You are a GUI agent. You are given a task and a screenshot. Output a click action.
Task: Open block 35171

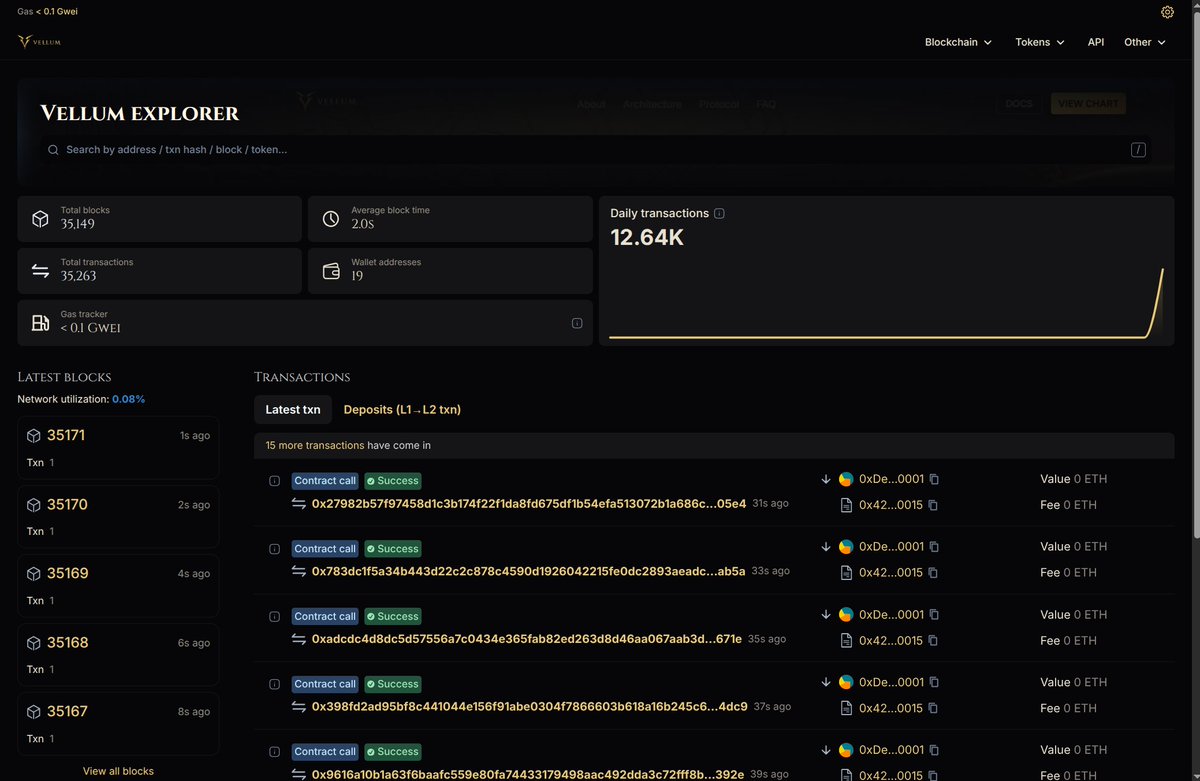[x=67, y=436]
